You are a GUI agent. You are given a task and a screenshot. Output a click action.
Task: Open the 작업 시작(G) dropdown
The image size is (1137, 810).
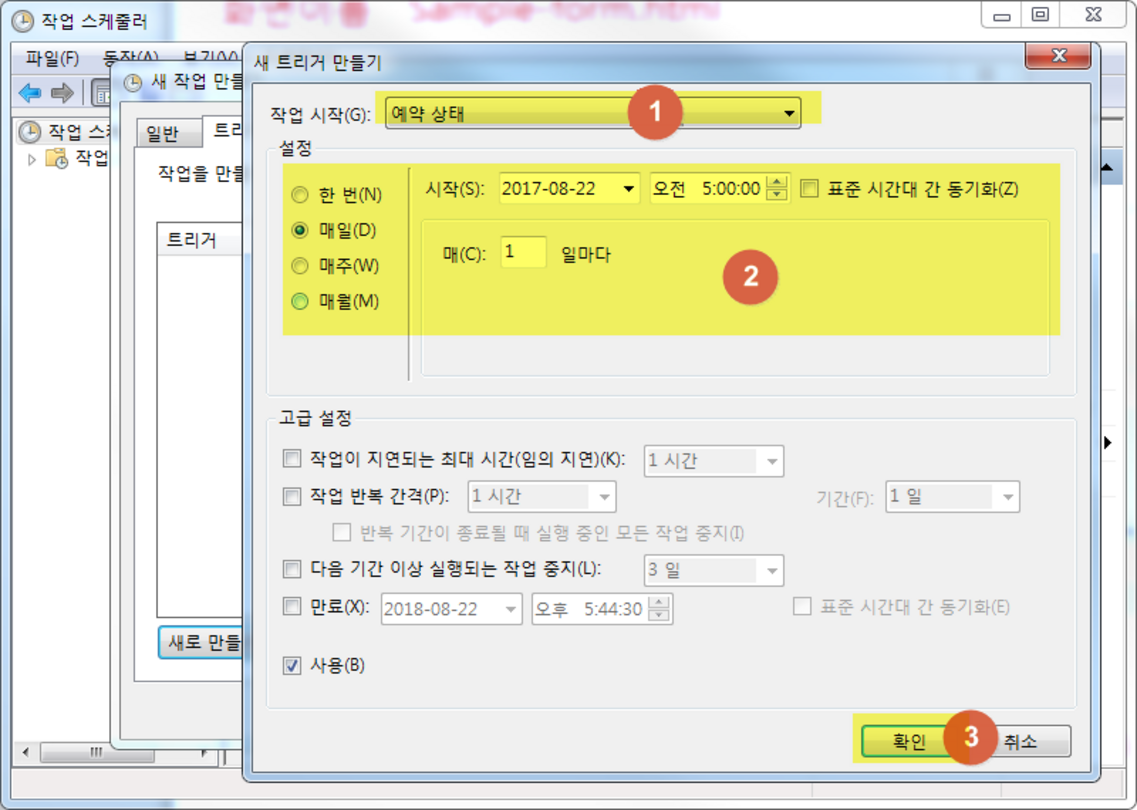790,114
